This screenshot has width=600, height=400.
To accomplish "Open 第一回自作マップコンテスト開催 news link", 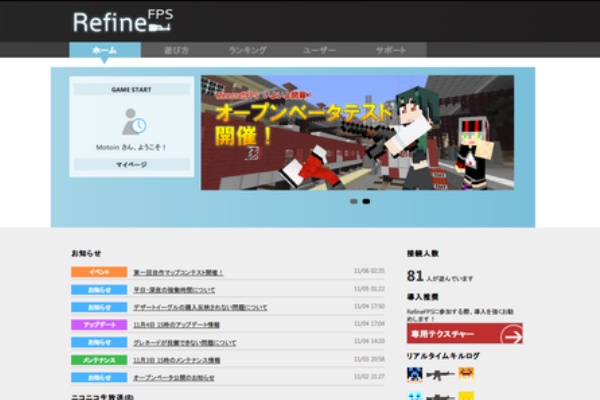I will click(178, 273).
